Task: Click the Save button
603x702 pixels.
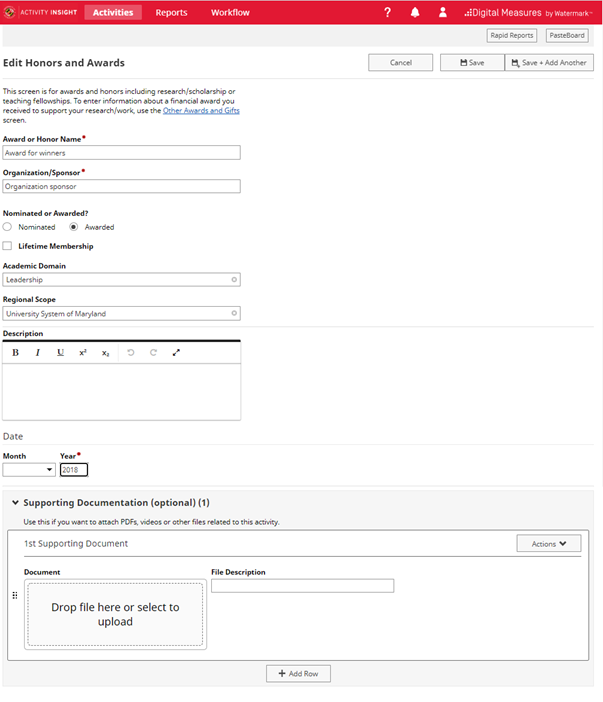Action: (x=472, y=63)
